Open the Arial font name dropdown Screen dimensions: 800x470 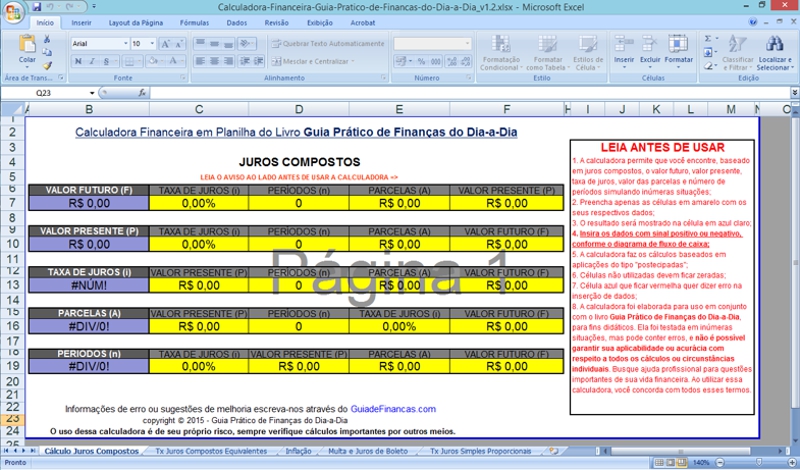point(126,44)
